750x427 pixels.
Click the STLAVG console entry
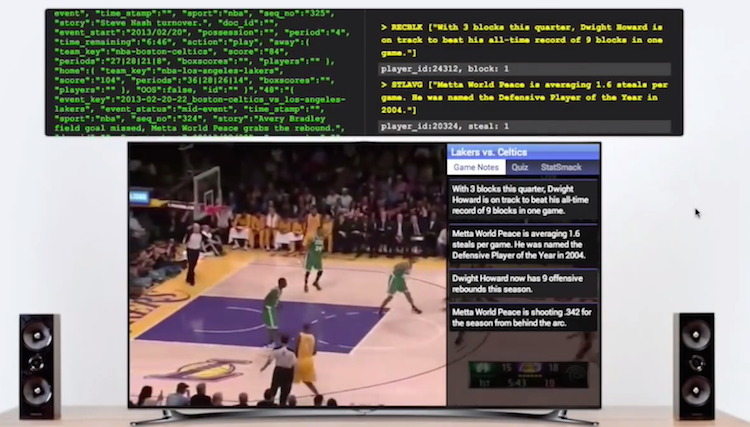[524, 98]
